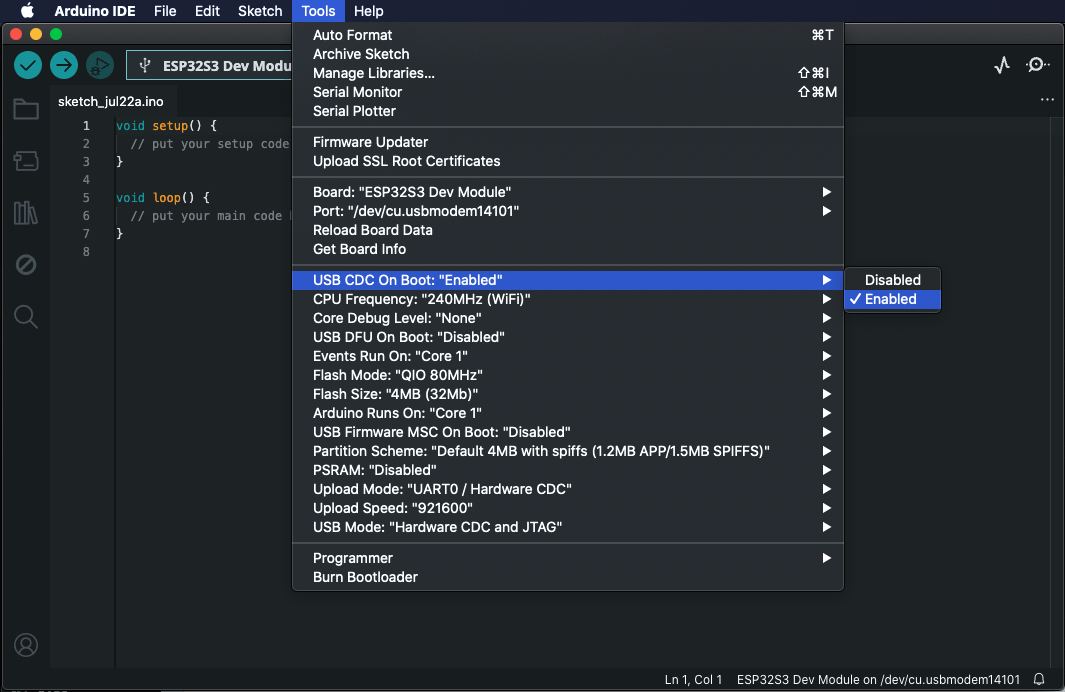This screenshot has height=692, width=1065.
Task: Click the Verify sketch checkmark button
Action: 28,65
